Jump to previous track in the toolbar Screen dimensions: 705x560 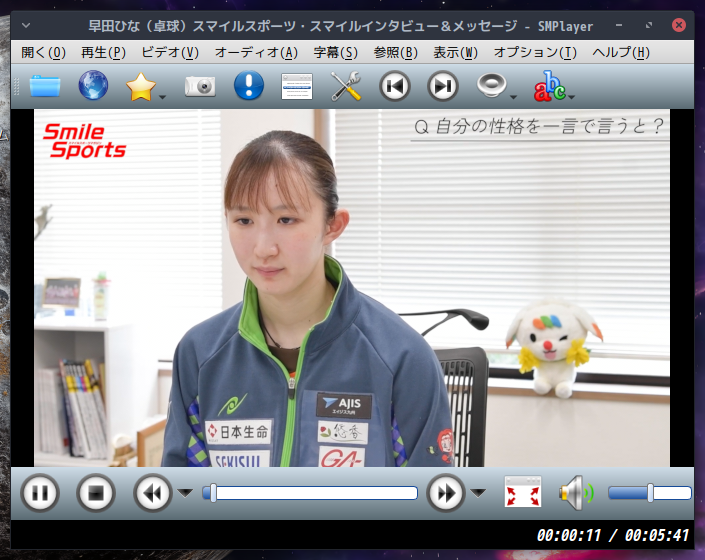click(x=394, y=86)
